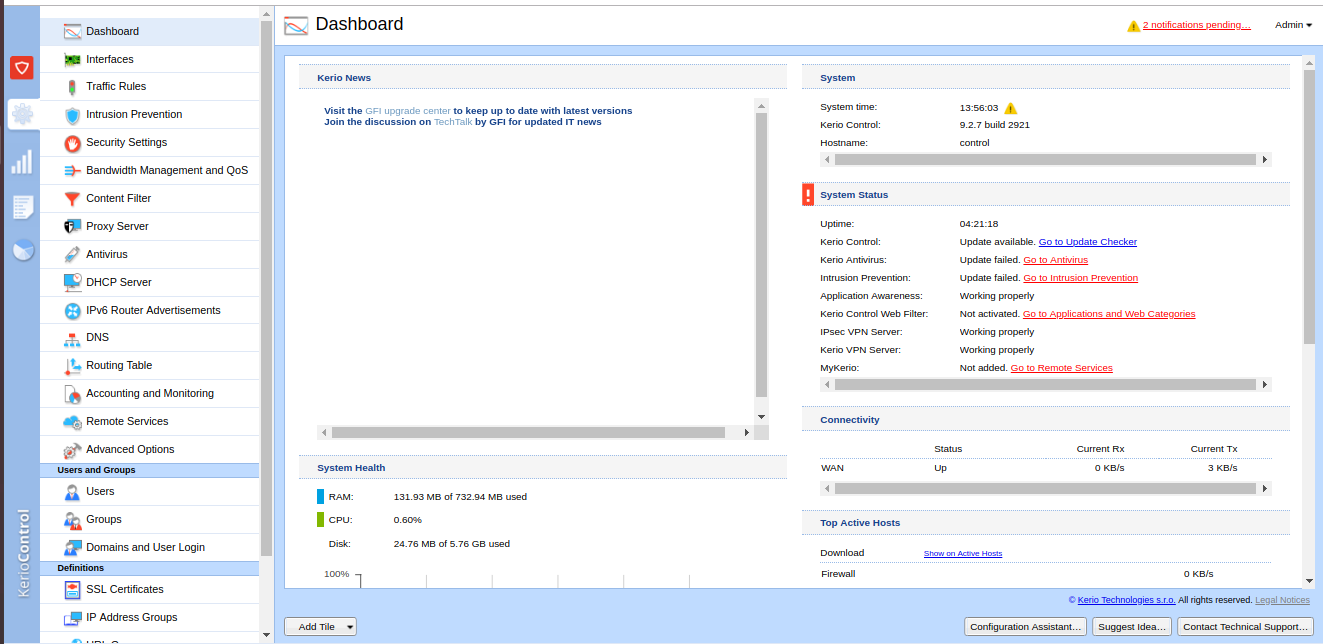Click the red System Status alert icon

(x=808, y=194)
